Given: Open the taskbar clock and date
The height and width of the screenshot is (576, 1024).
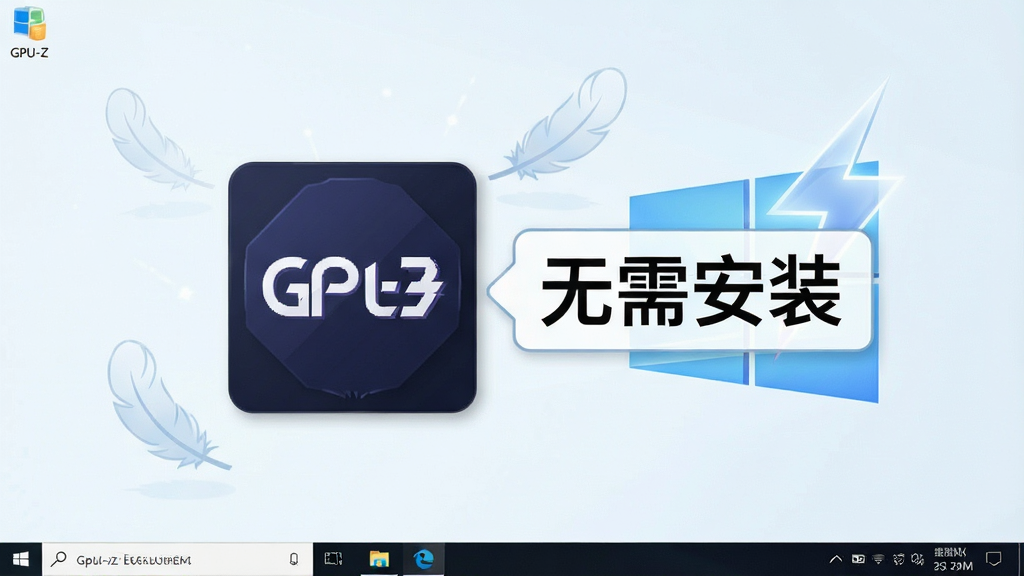Looking at the screenshot, I should point(953,559).
